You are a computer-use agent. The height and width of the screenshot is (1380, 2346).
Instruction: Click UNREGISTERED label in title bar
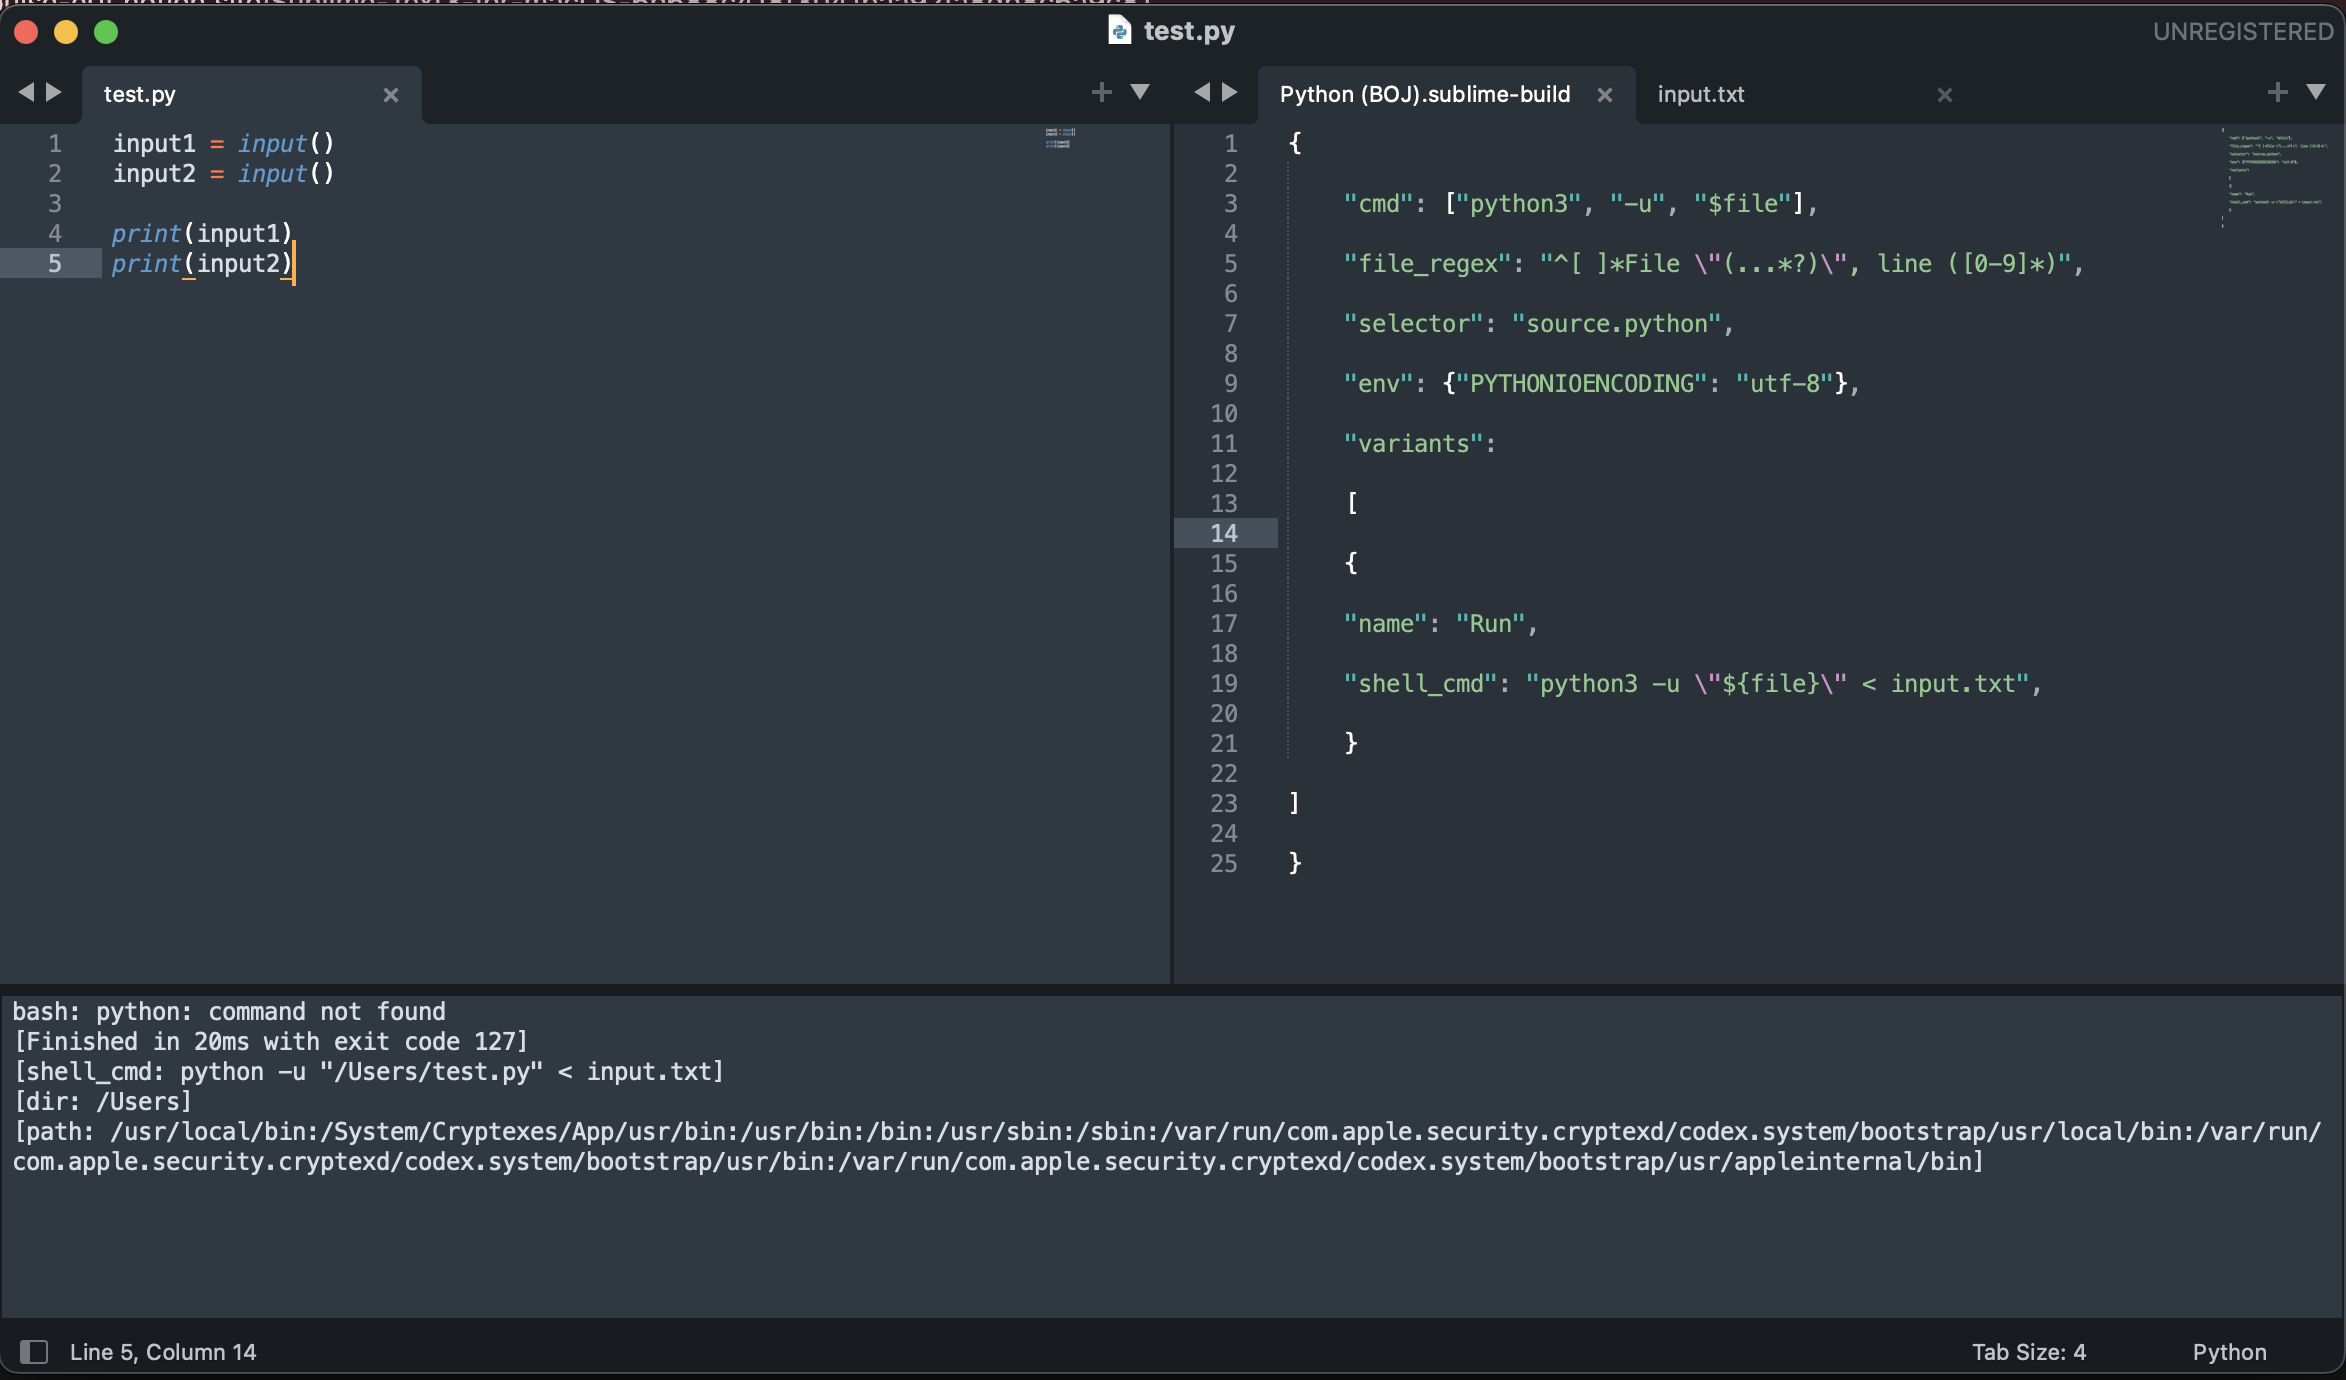click(2243, 32)
